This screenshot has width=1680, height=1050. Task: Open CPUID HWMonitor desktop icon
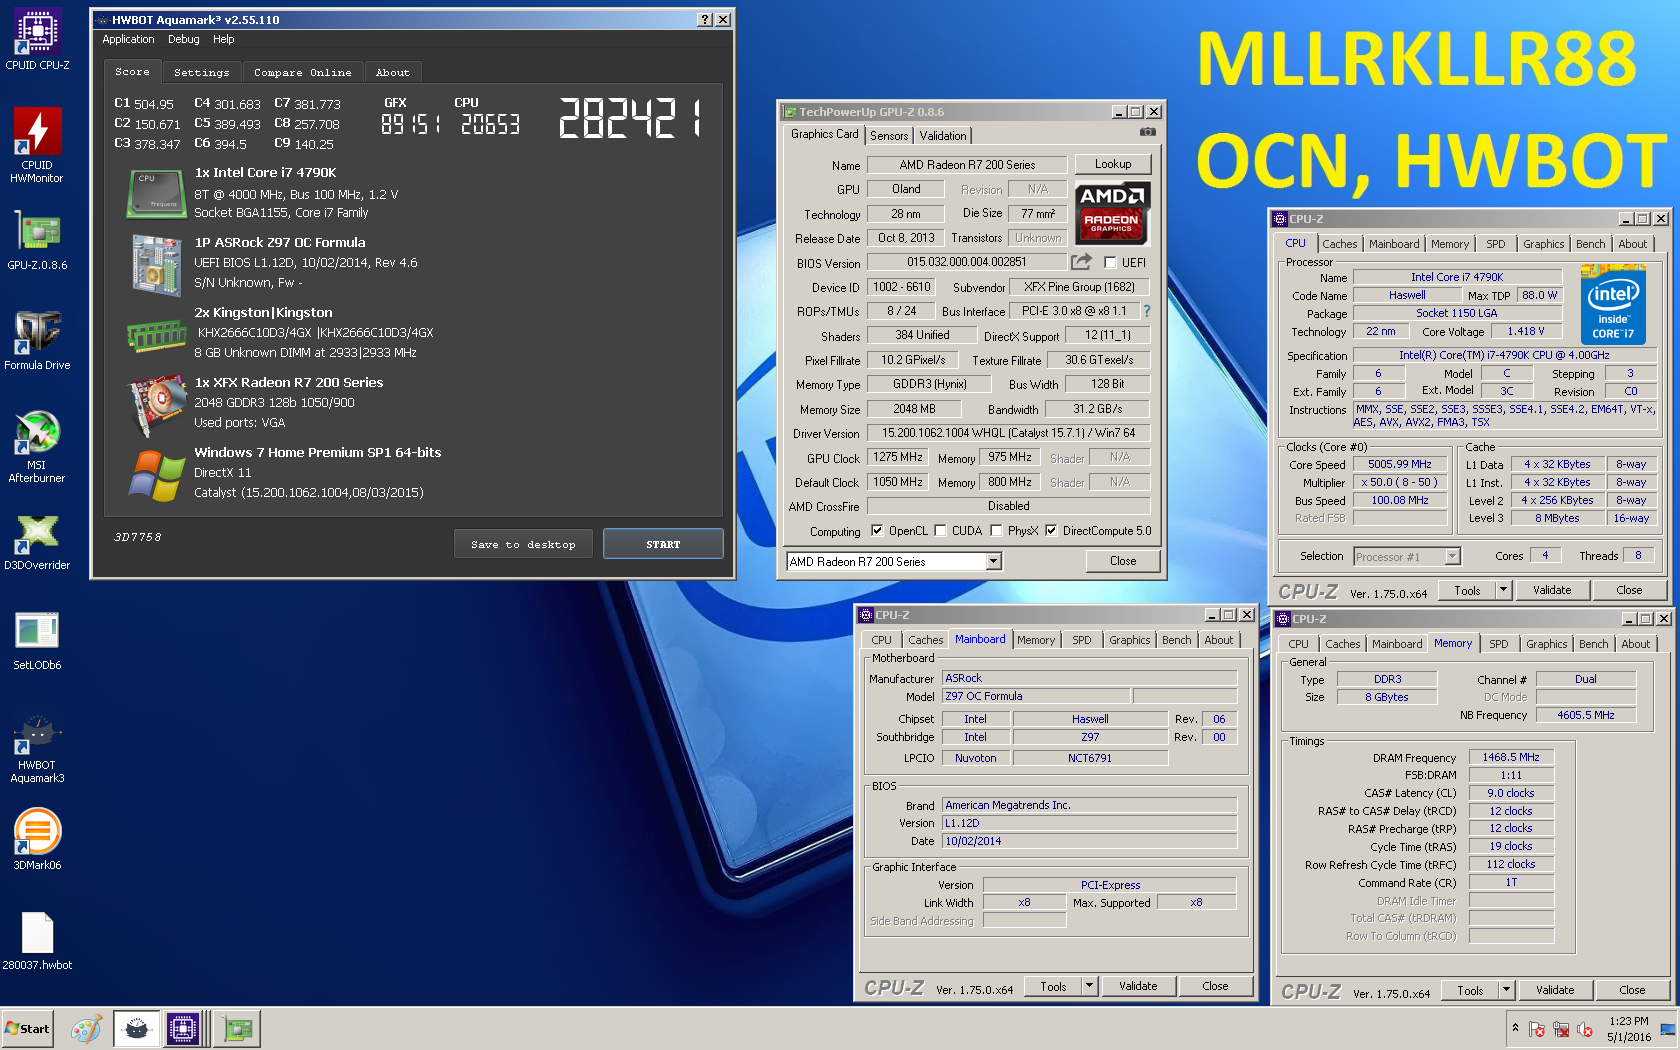(x=37, y=146)
